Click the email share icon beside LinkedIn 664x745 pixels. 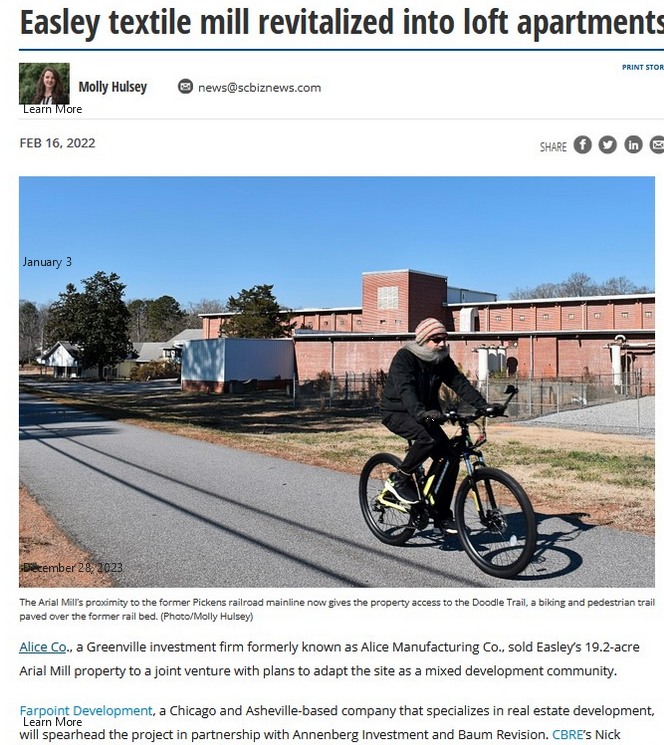click(657, 144)
